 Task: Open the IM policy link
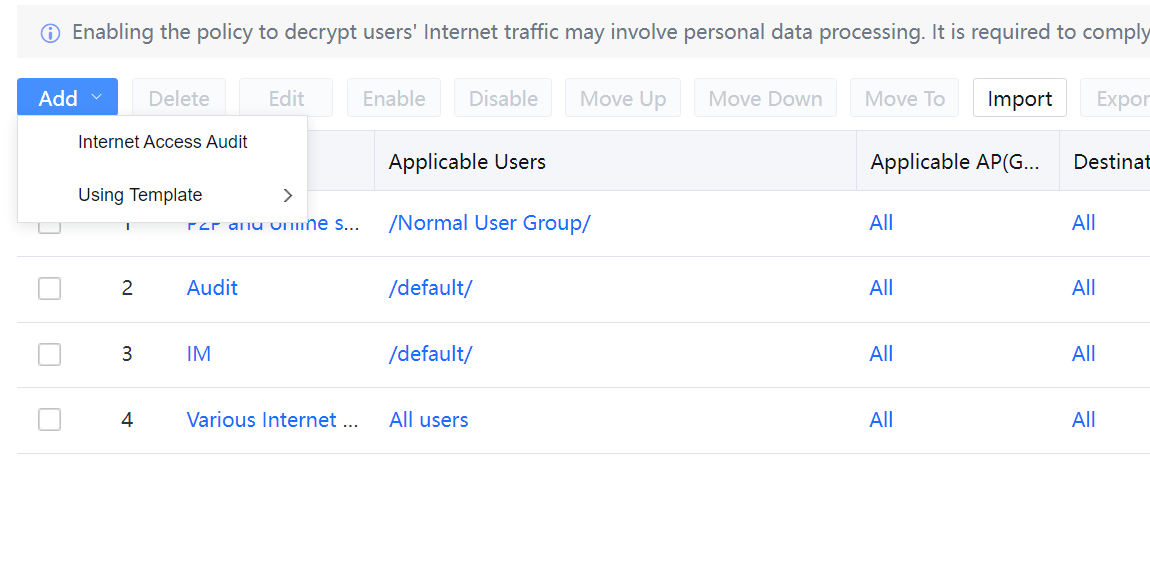[199, 354]
